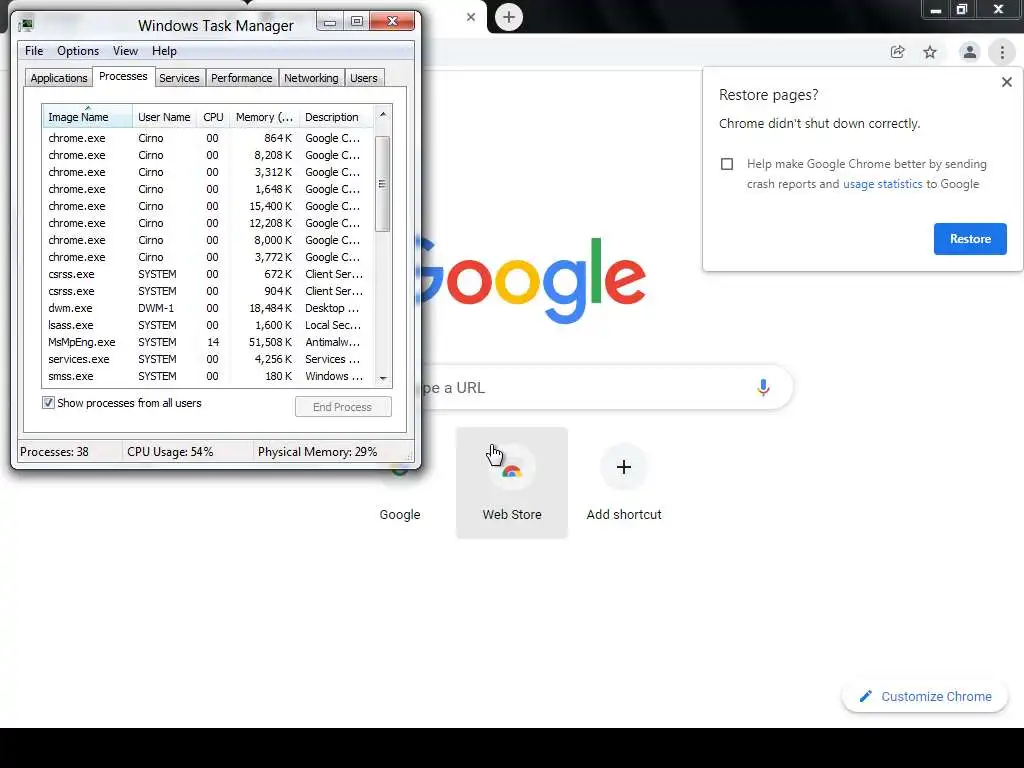Screen dimensions: 1024x768
Task: Open a new tab with plus icon
Action: (x=509, y=17)
